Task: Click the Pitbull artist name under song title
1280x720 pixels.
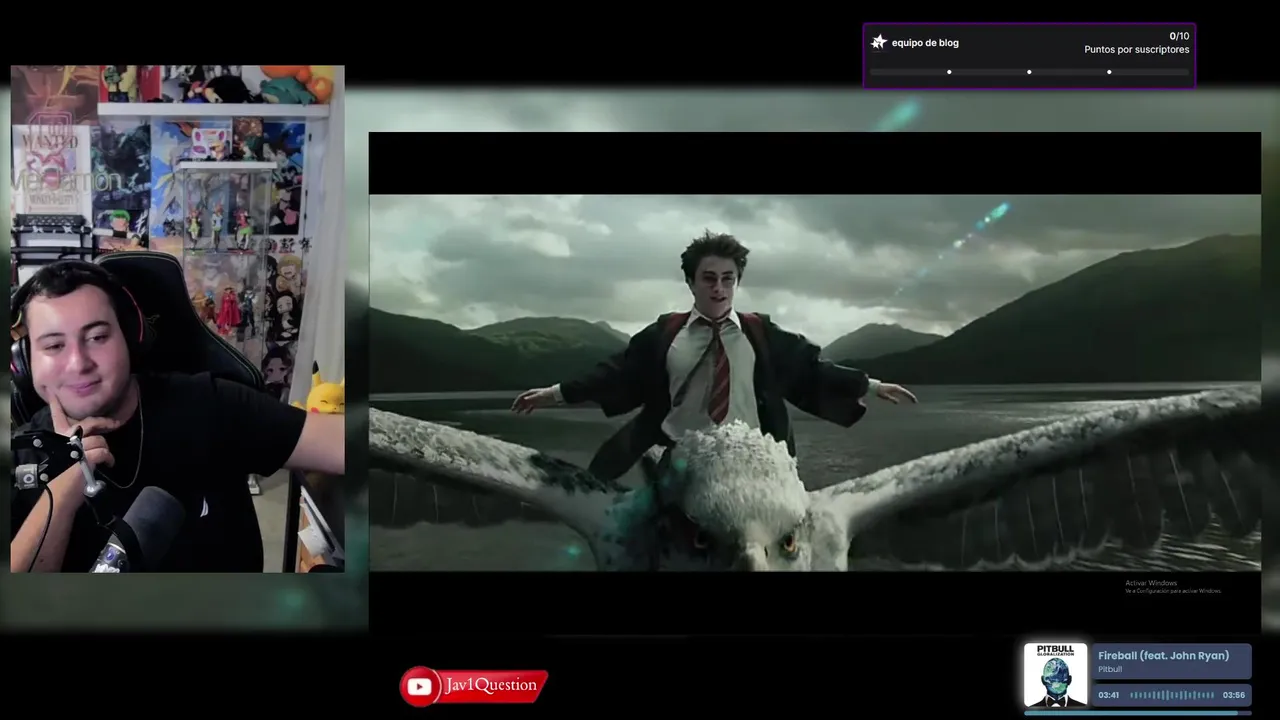Action: pos(1110,669)
